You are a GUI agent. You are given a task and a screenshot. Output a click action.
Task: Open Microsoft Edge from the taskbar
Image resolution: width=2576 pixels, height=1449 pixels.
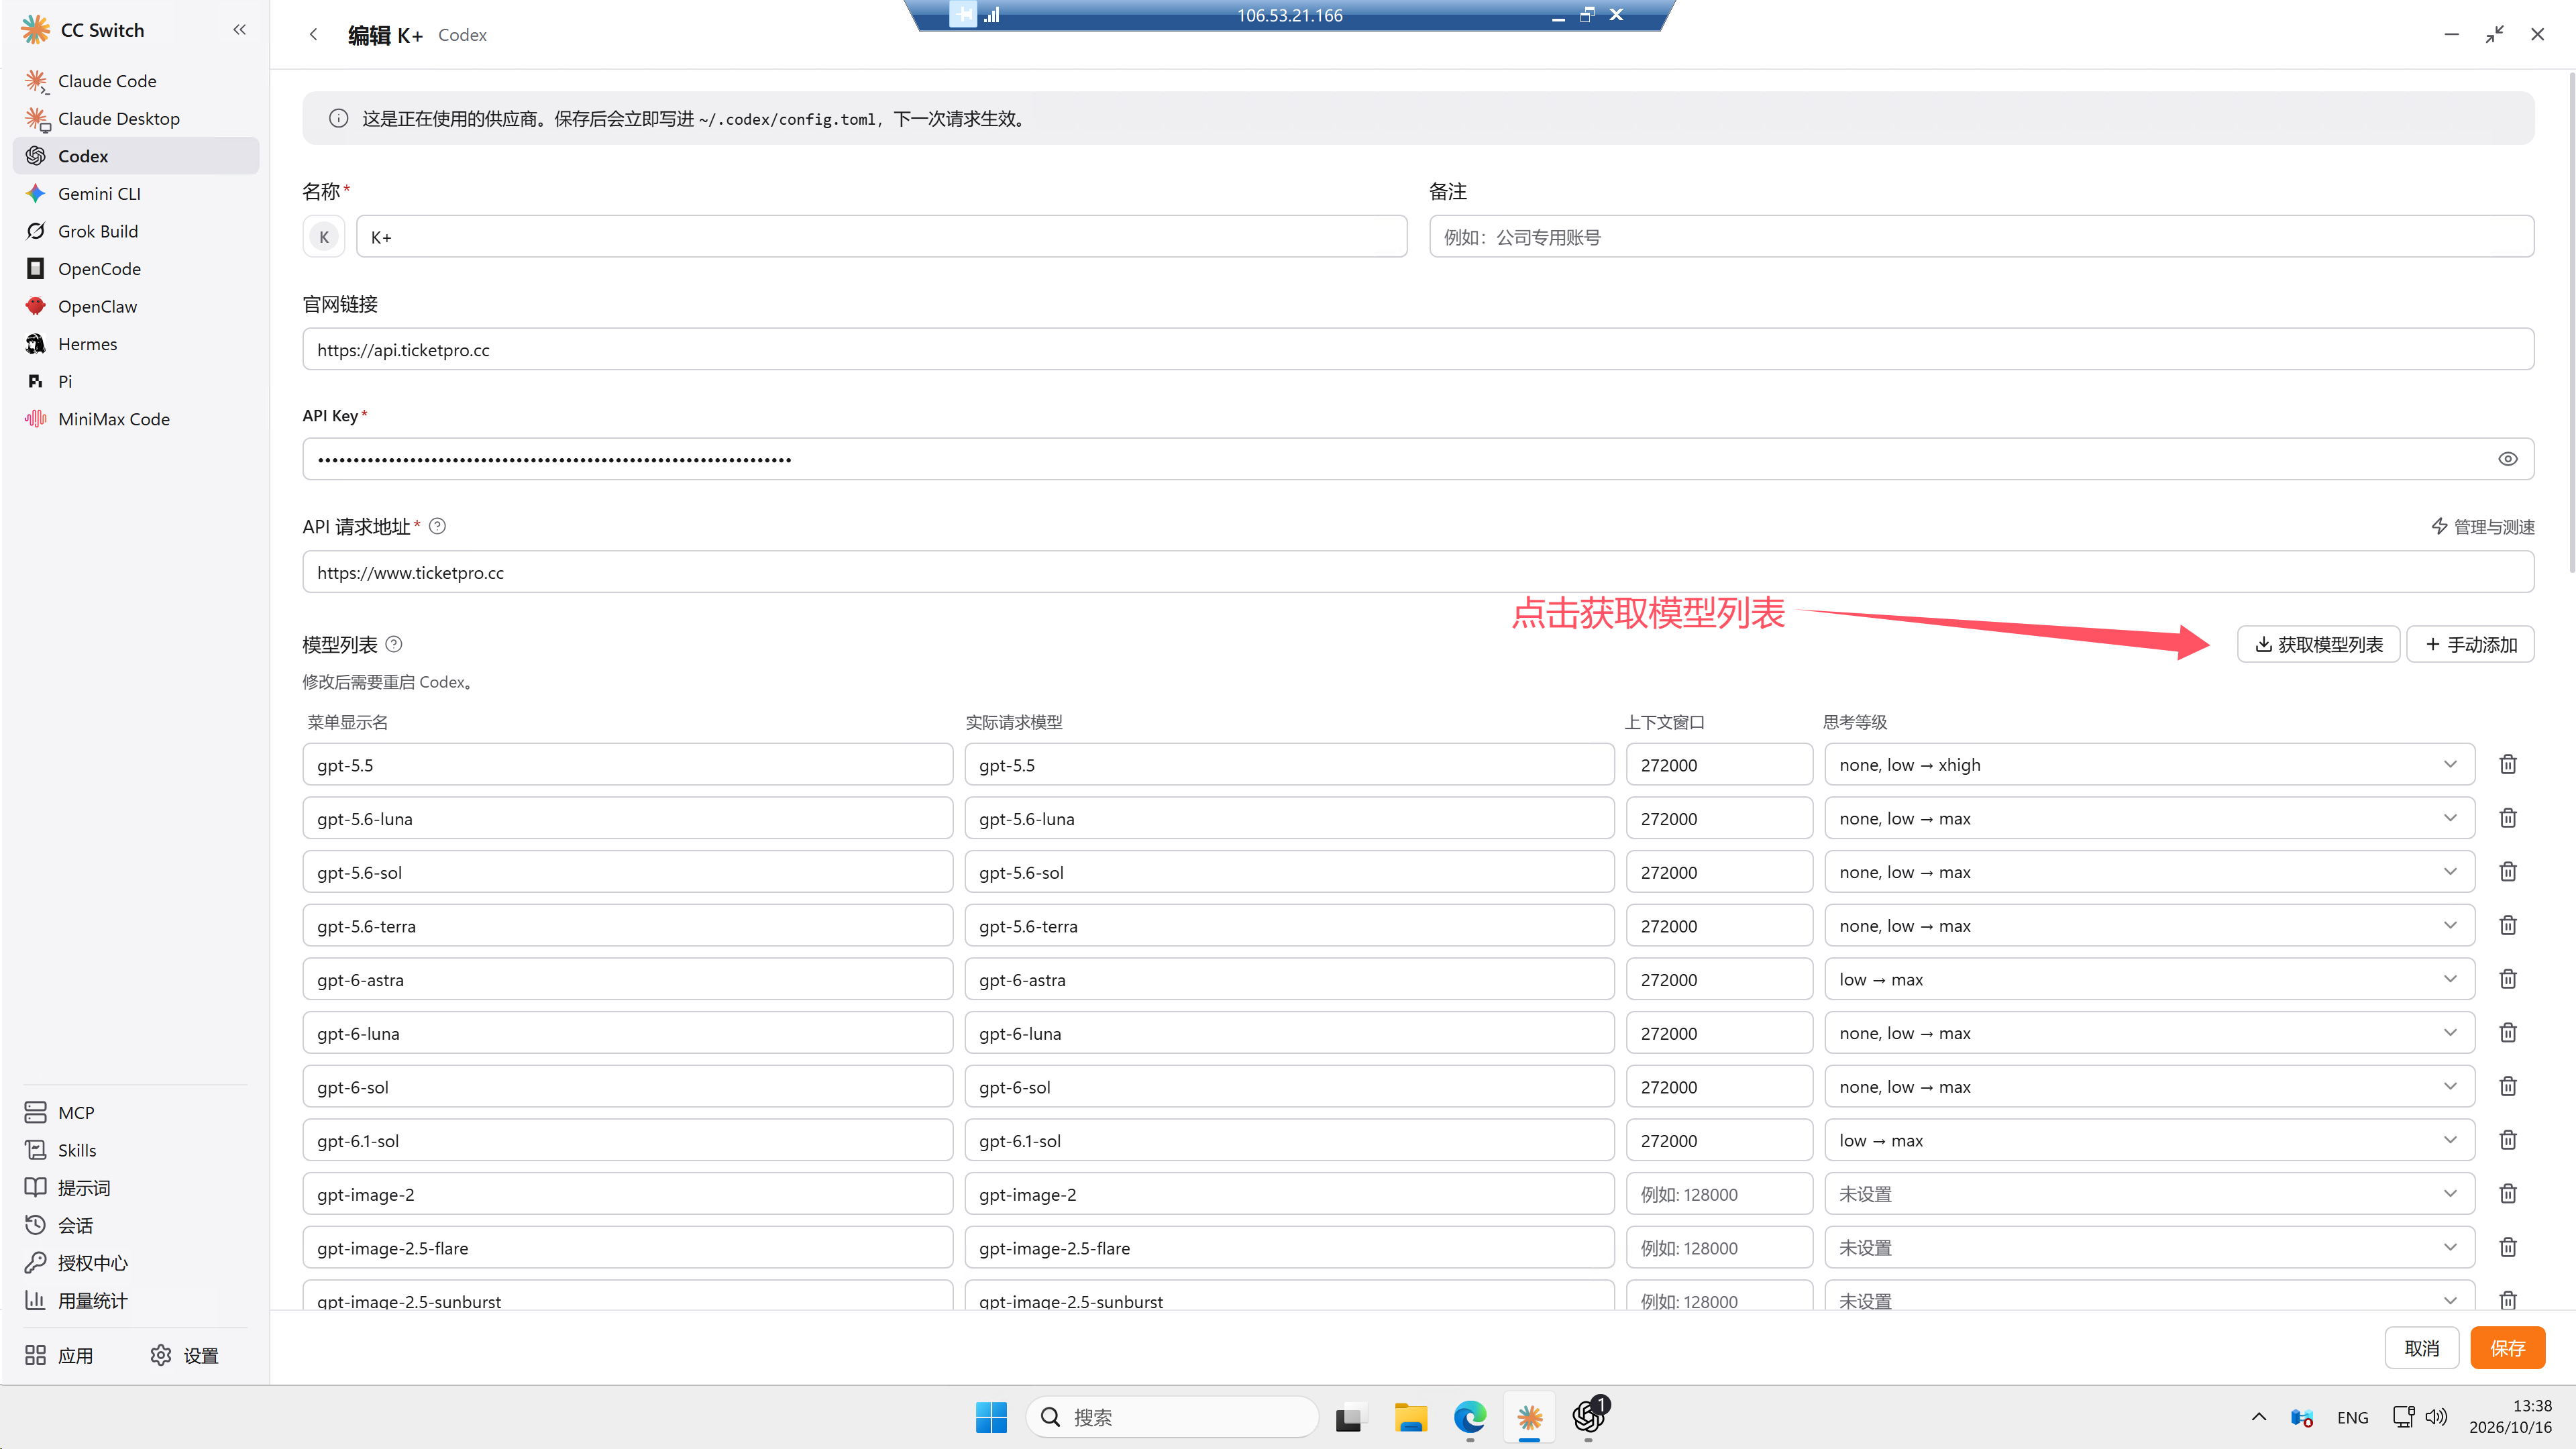click(x=1469, y=1417)
